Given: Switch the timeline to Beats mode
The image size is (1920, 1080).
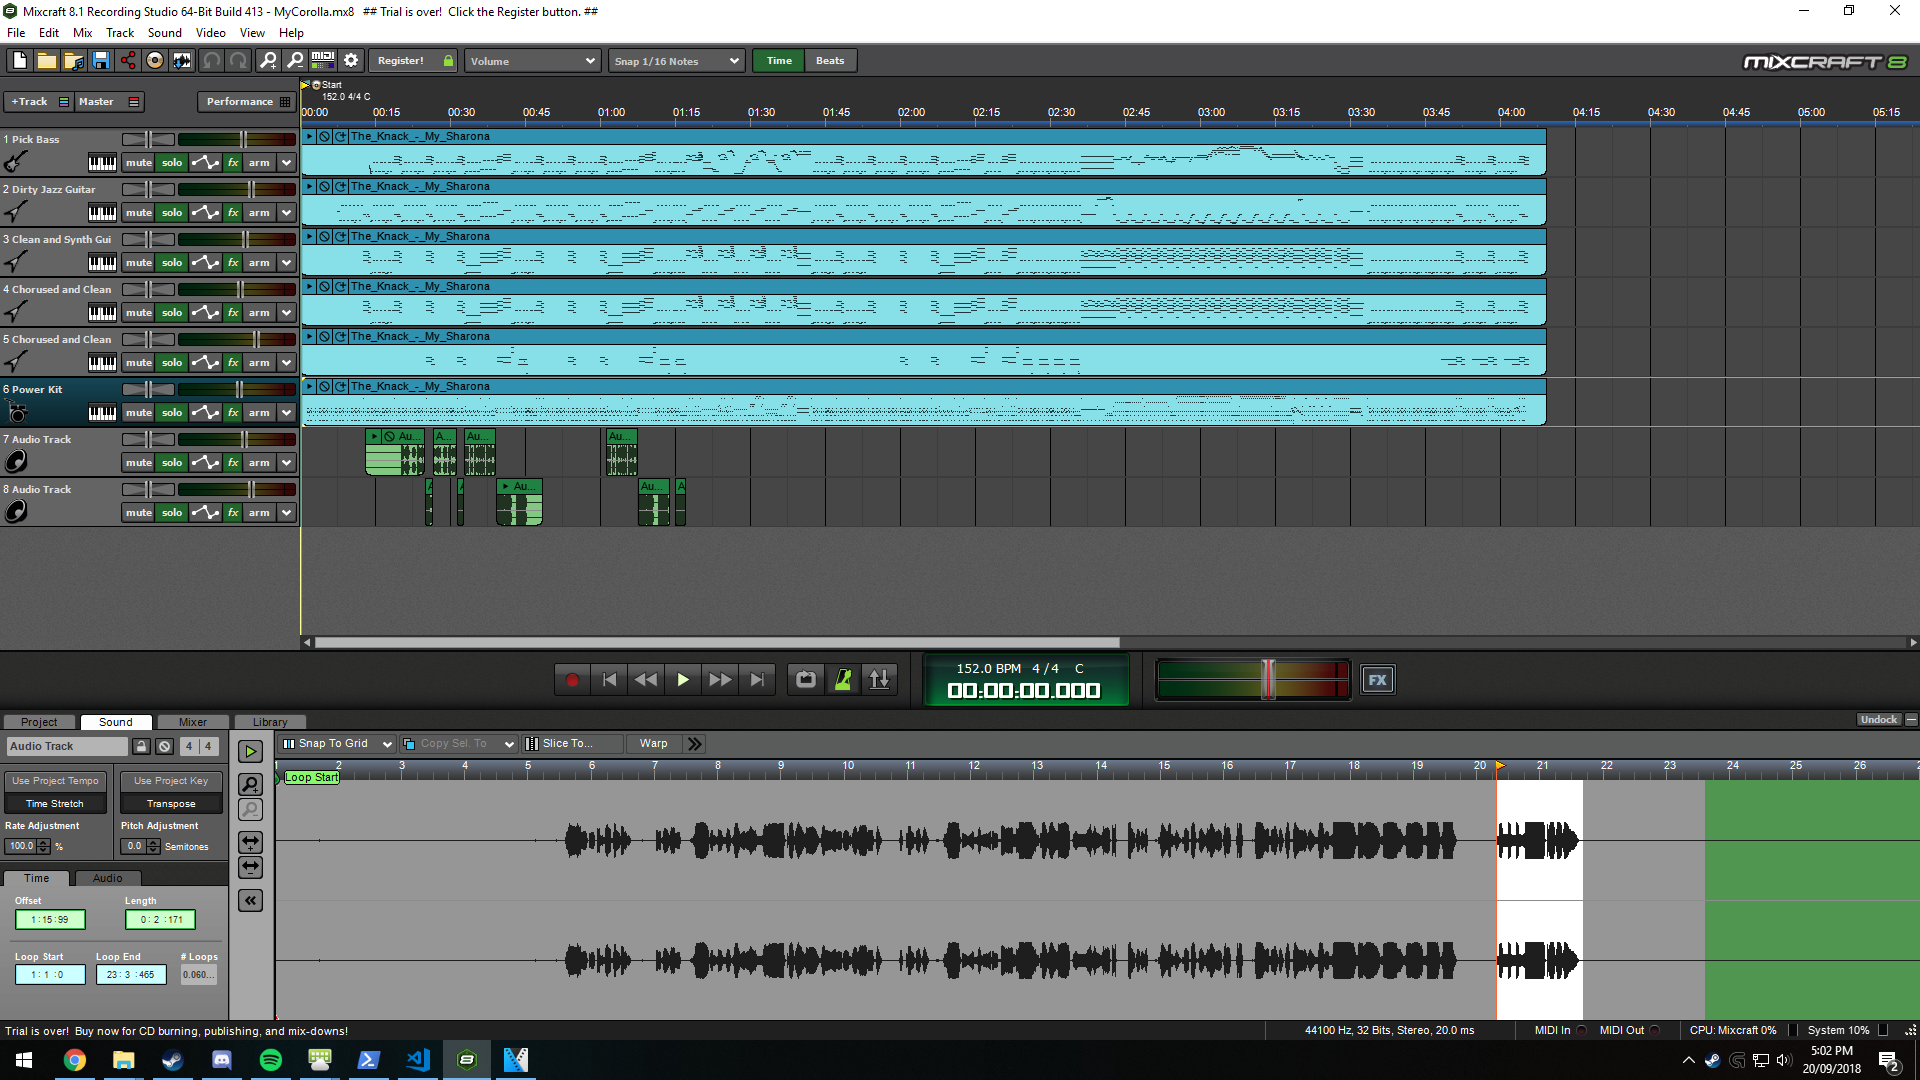Looking at the screenshot, I should tap(830, 61).
